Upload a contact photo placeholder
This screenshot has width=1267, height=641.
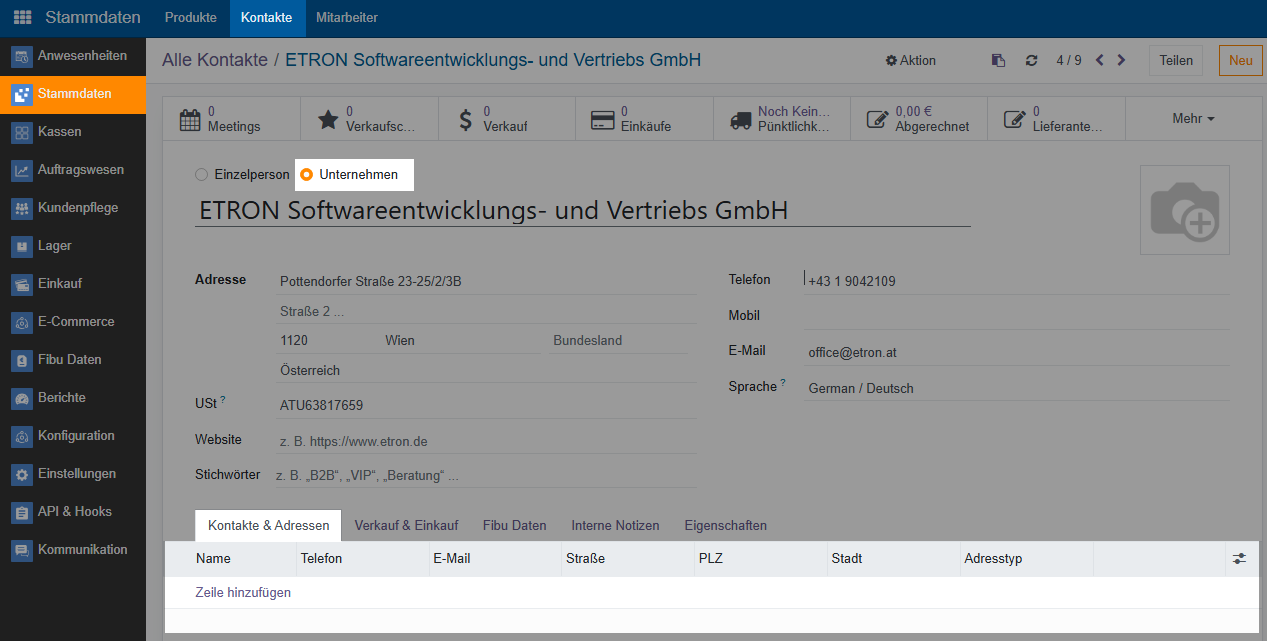click(x=1185, y=210)
